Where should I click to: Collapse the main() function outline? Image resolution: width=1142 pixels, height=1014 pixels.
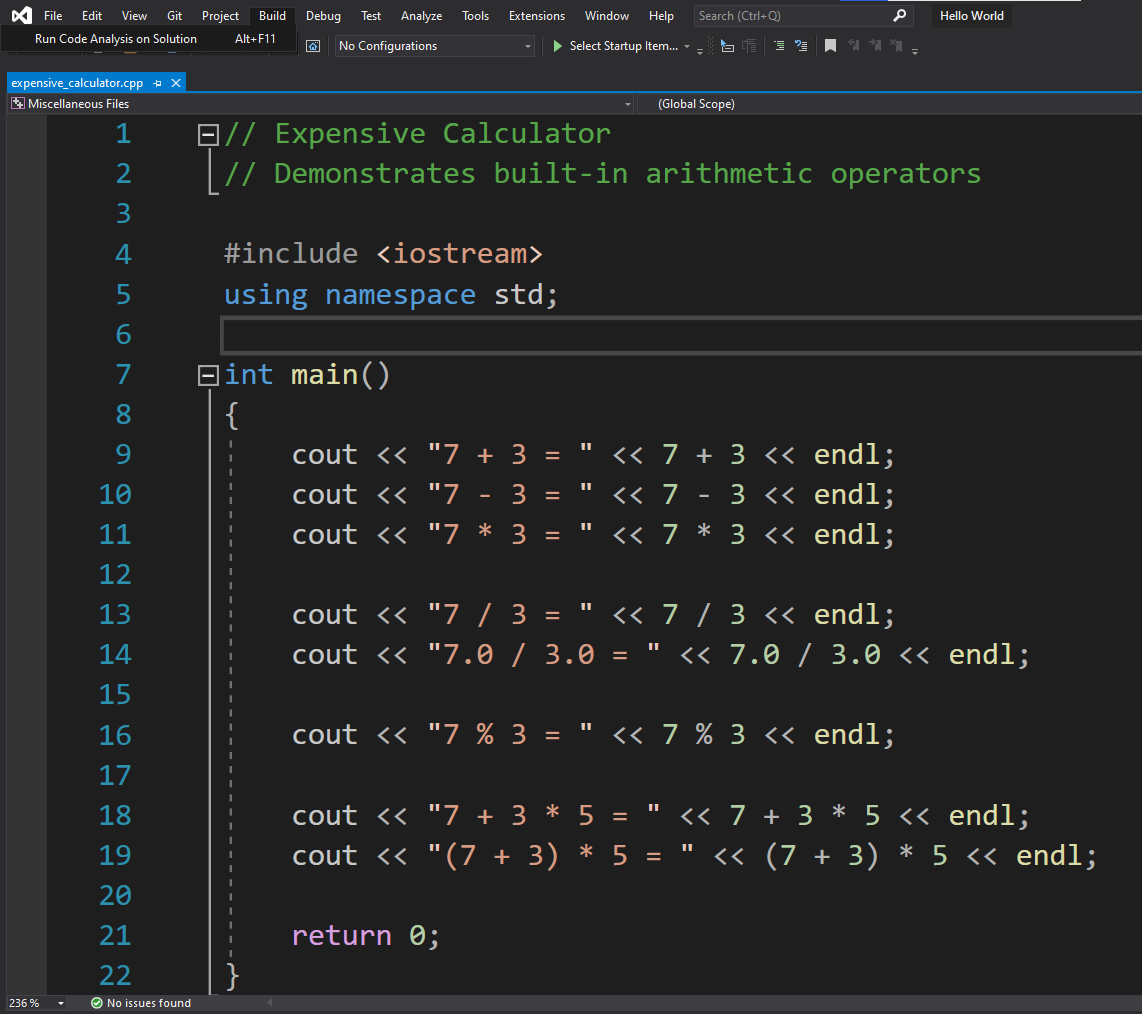pyautogui.click(x=208, y=375)
